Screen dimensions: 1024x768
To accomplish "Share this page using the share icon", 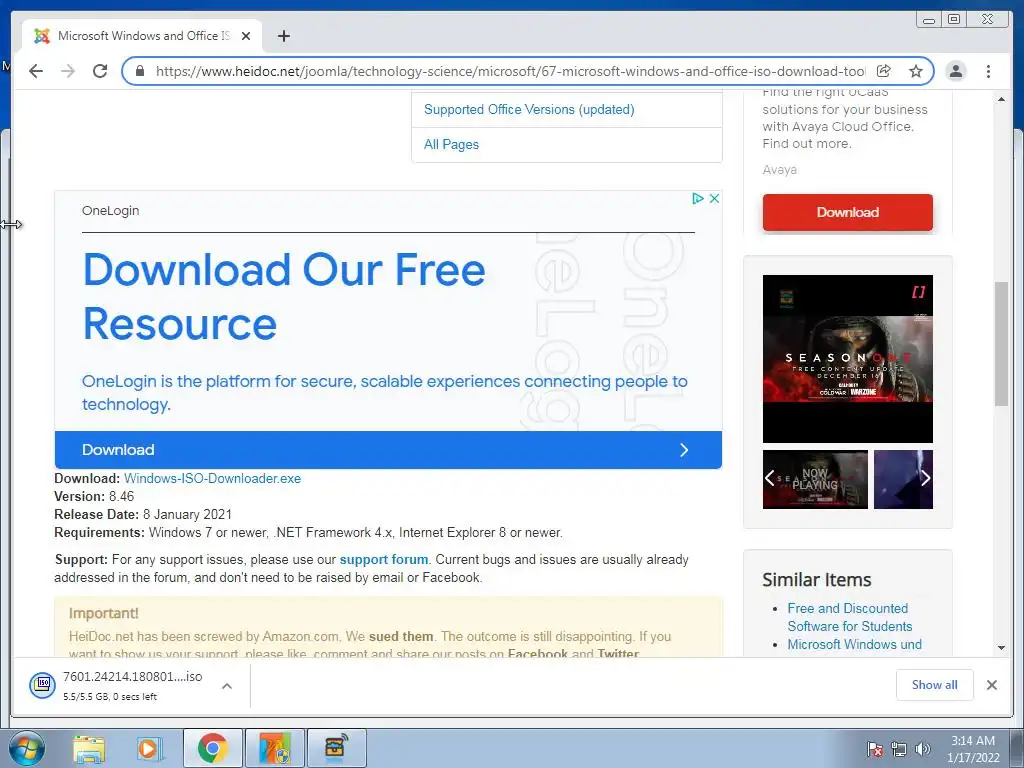I will click(884, 71).
